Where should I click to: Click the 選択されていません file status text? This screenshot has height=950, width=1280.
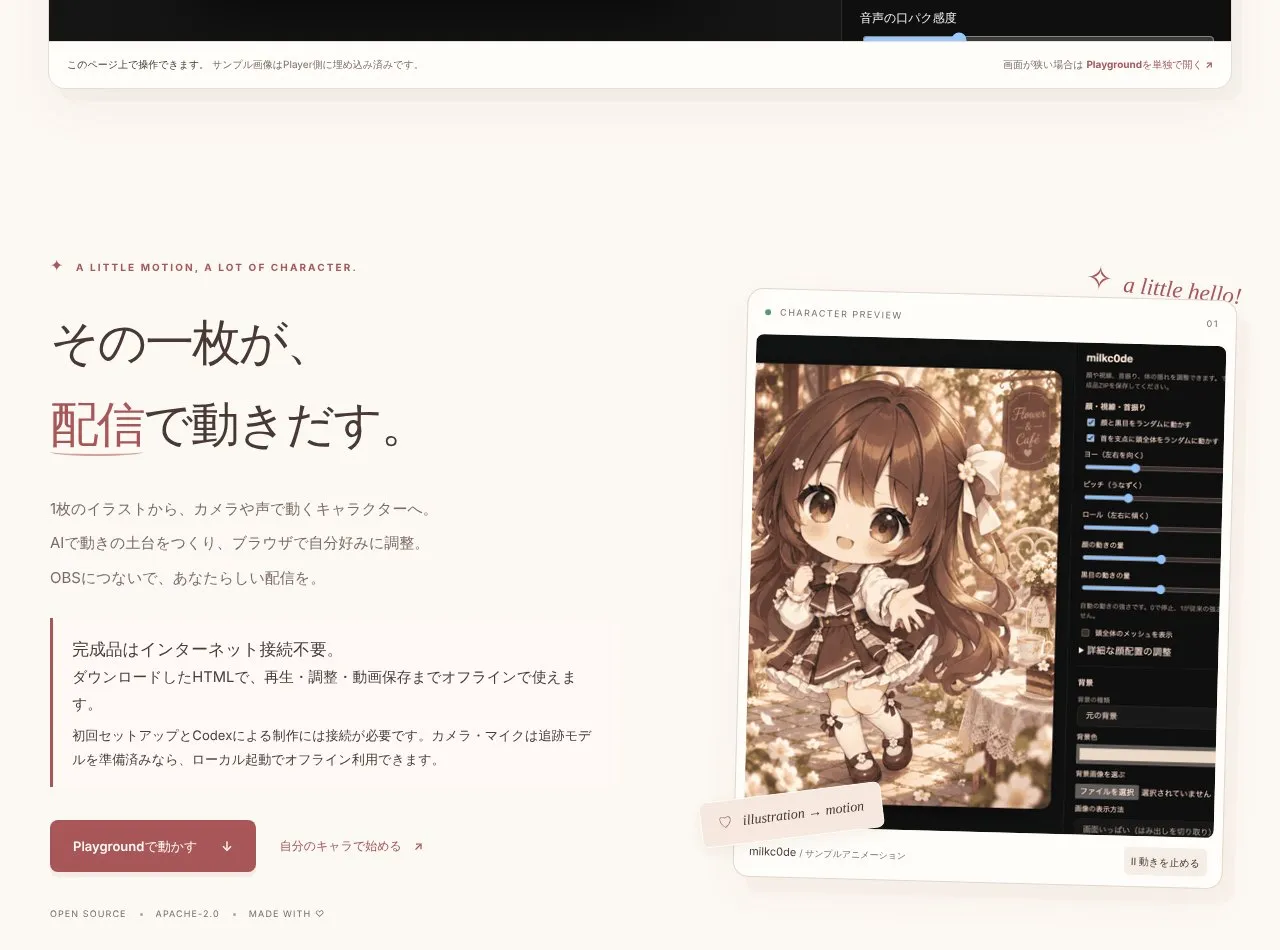[1176, 793]
